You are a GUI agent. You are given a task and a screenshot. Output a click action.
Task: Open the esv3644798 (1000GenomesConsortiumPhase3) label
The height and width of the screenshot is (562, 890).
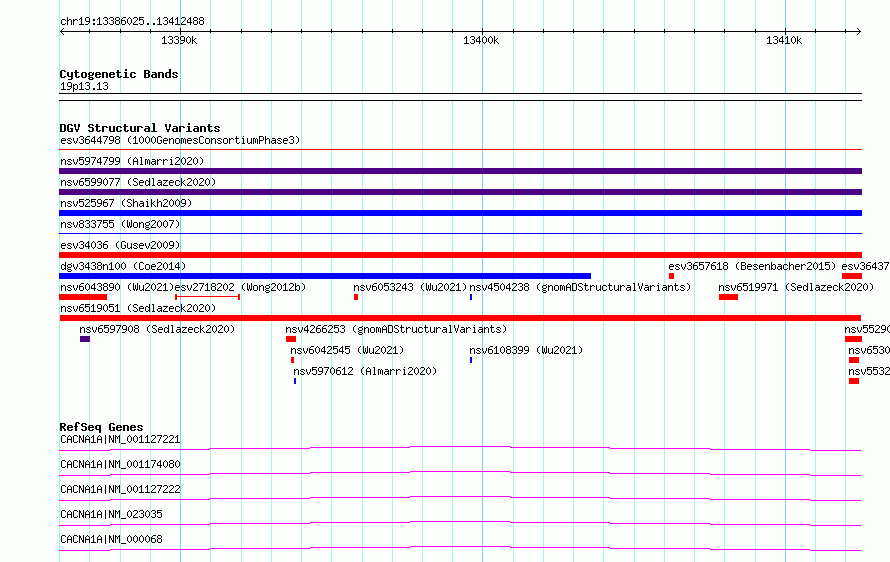[180, 140]
